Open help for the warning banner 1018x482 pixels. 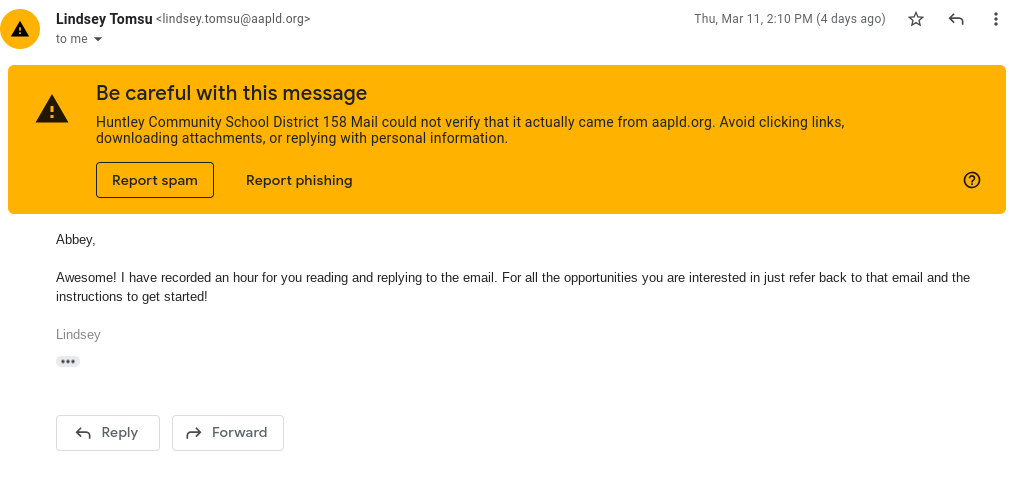971,180
